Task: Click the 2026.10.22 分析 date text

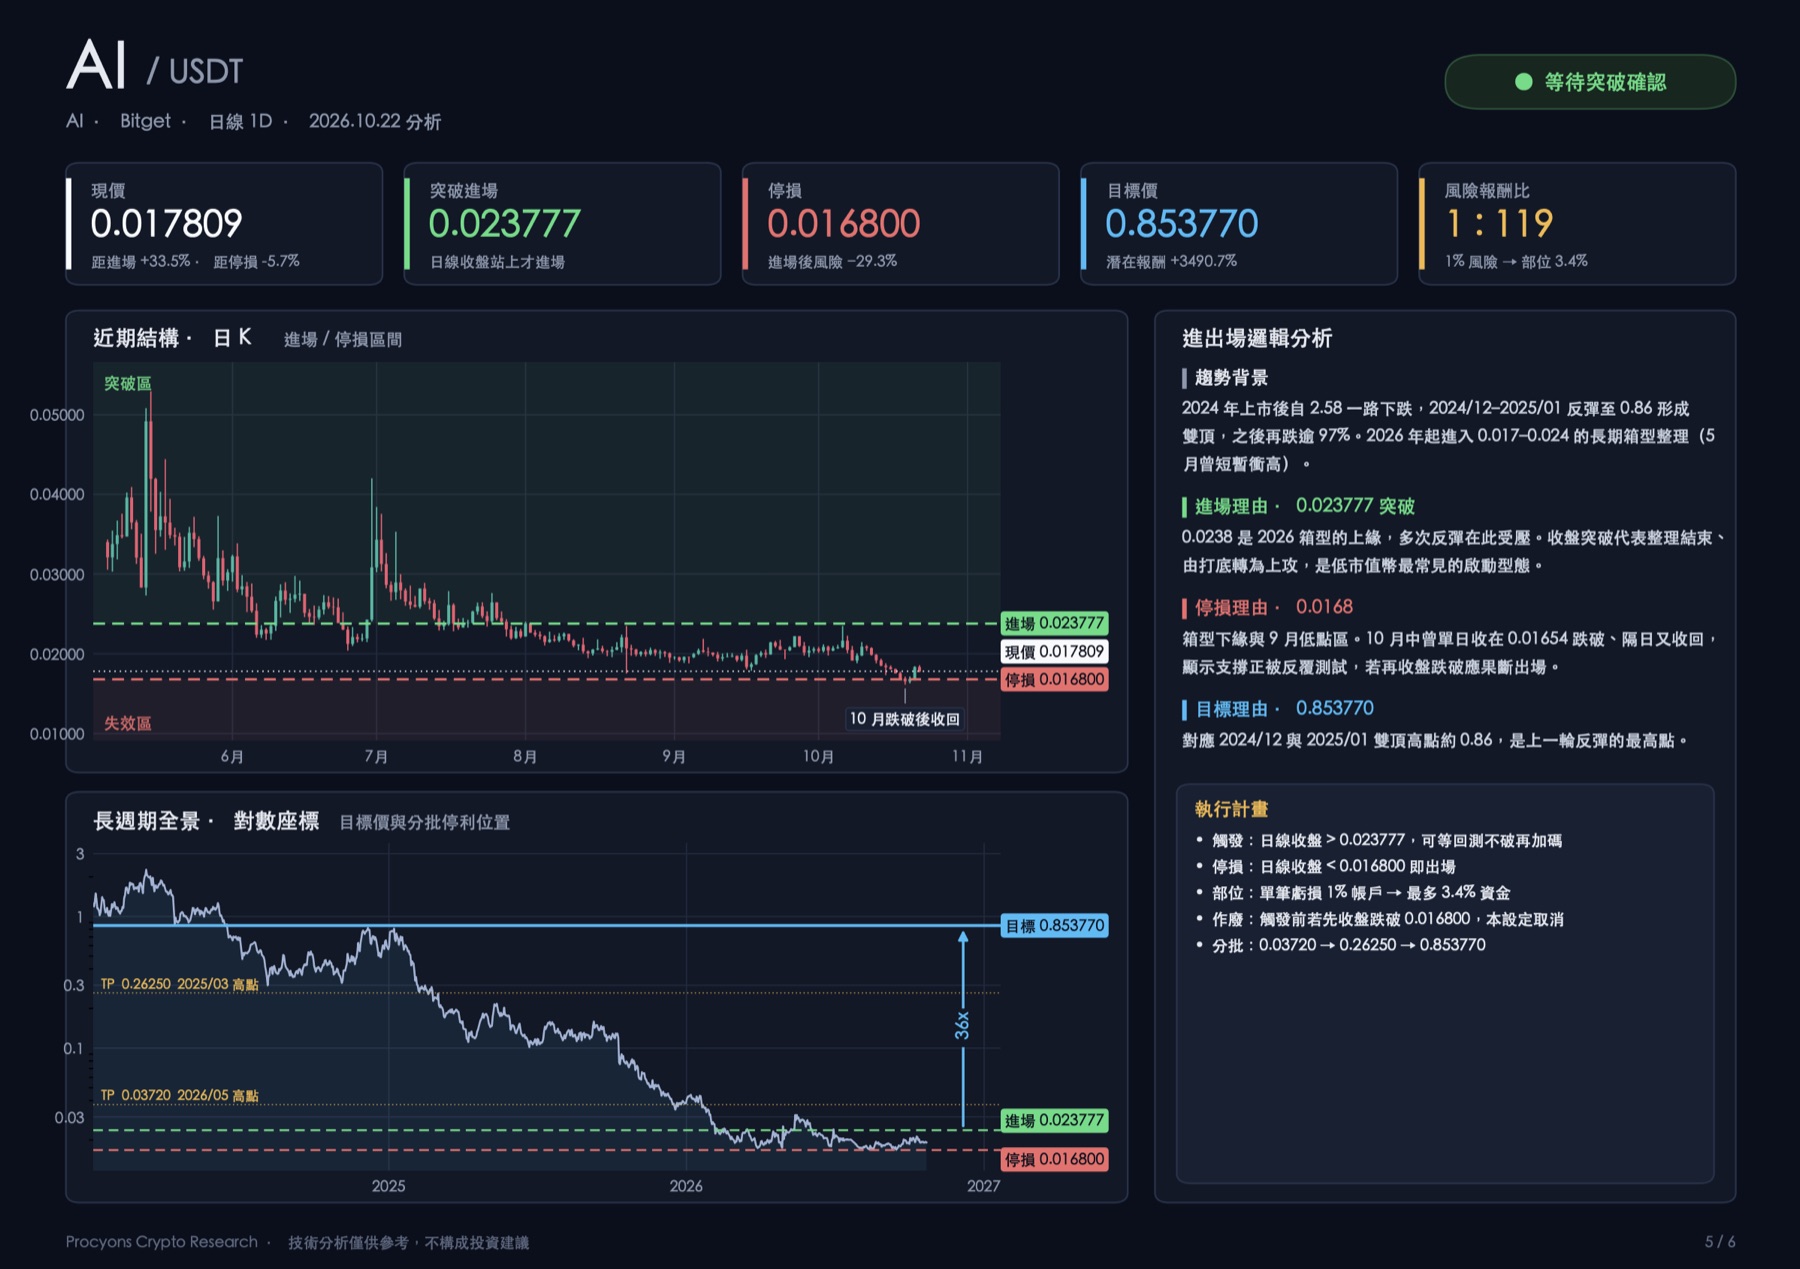Action: [375, 121]
